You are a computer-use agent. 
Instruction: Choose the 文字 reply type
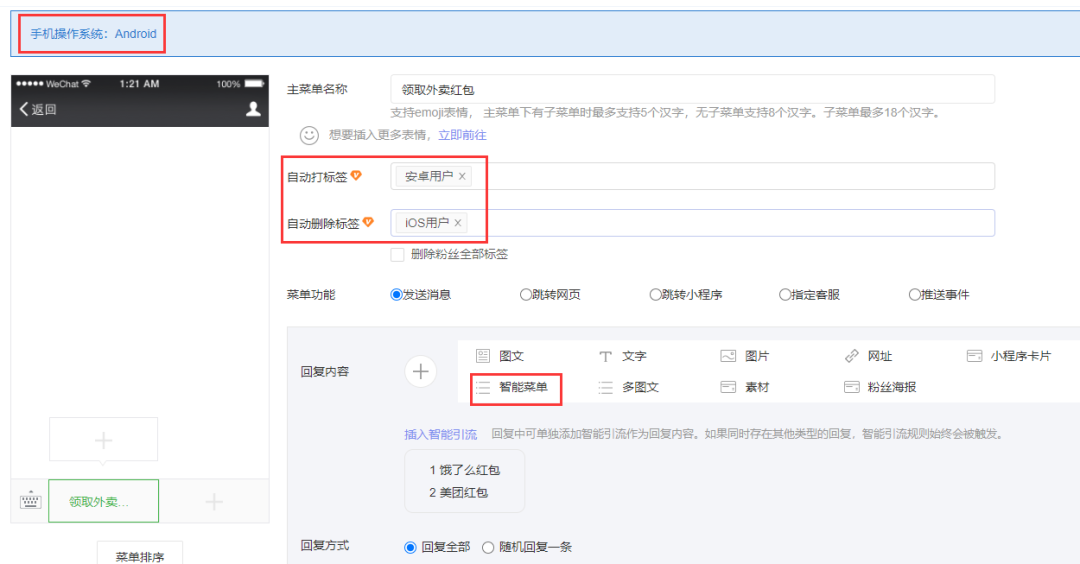click(623, 356)
